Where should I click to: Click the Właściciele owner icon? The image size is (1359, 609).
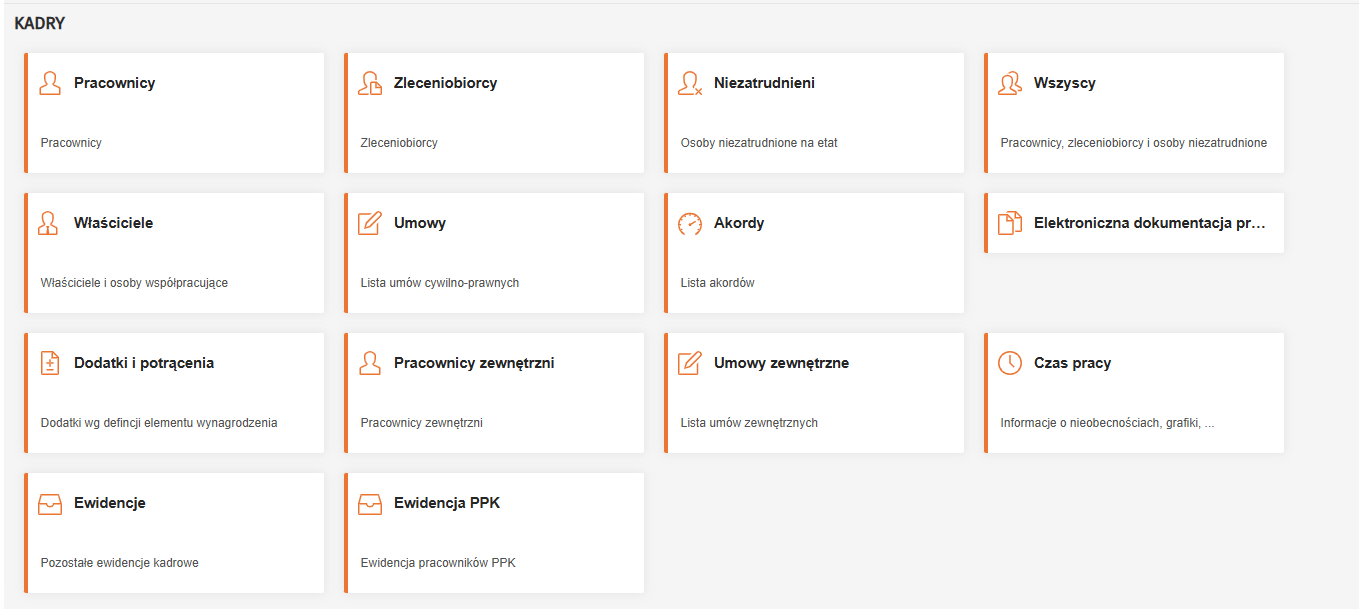pyautogui.click(x=50, y=223)
